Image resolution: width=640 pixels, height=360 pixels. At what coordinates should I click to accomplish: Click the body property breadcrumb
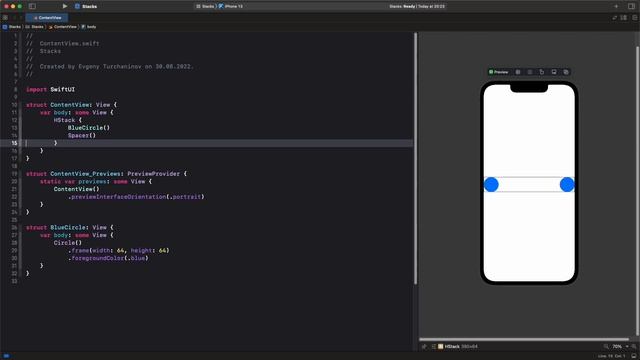click(89, 27)
